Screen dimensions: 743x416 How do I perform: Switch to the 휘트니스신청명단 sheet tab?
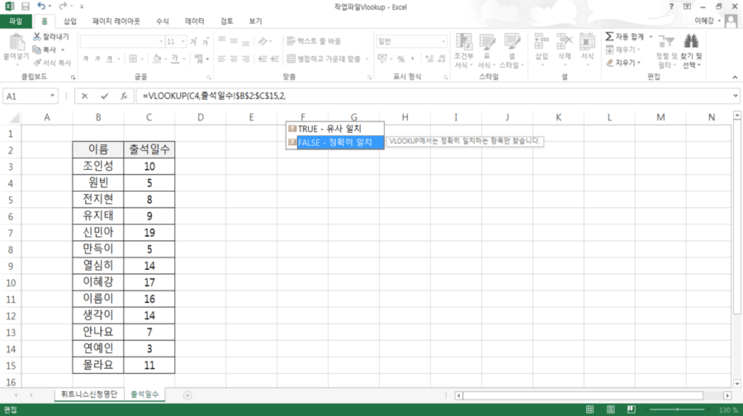tap(89, 394)
